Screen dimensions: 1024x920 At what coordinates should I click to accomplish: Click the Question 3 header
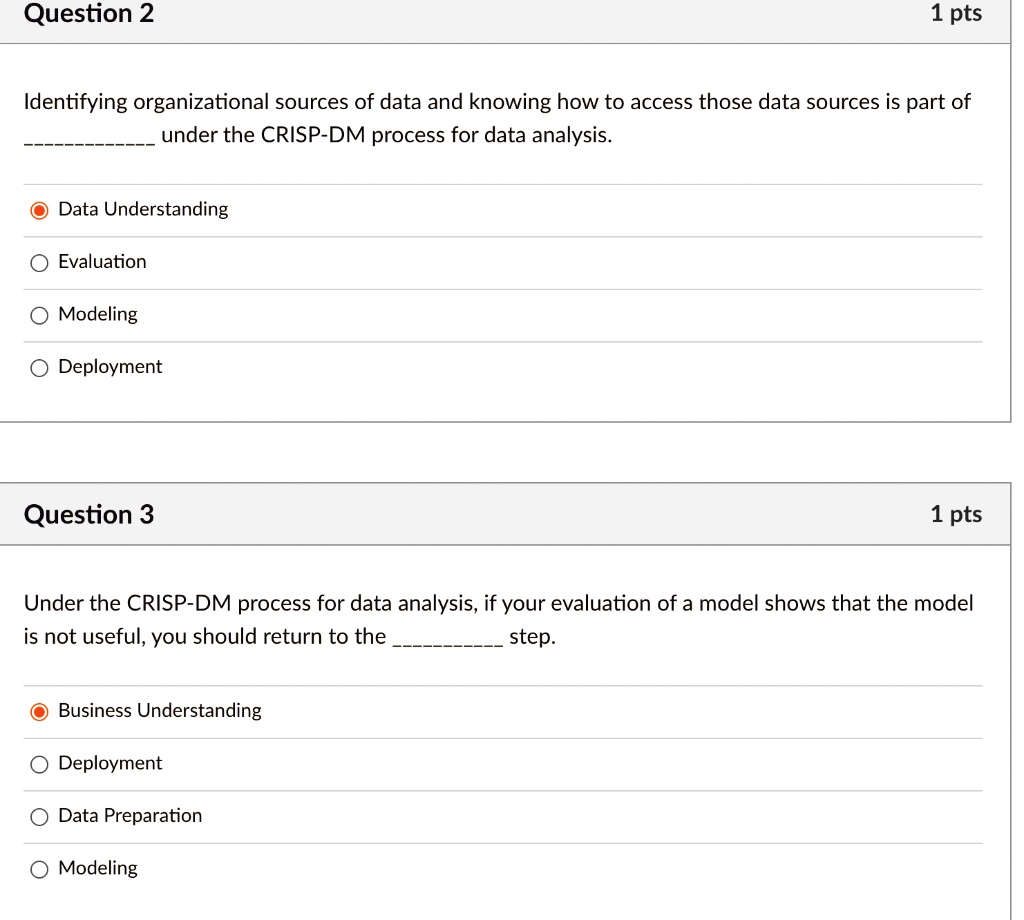click(x=89, y=514)
